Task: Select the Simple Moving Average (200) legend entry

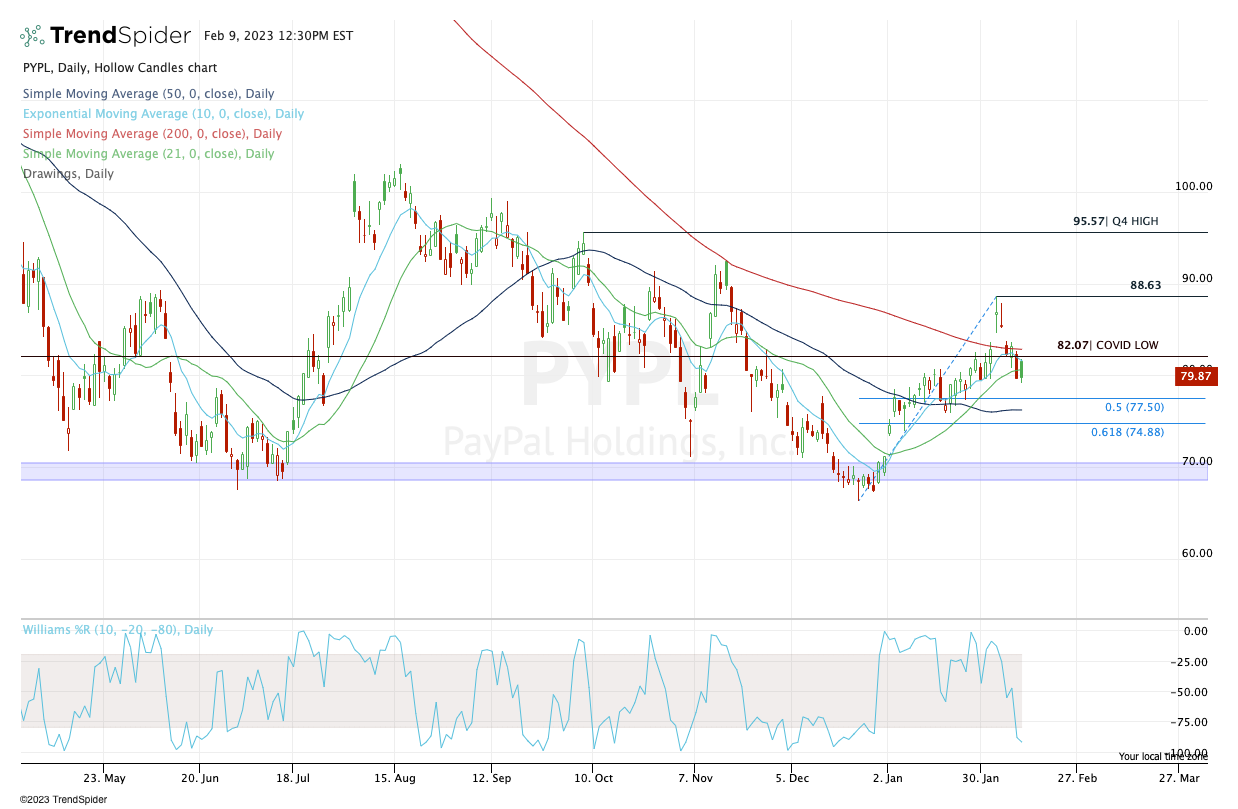Action: (152, 134)
